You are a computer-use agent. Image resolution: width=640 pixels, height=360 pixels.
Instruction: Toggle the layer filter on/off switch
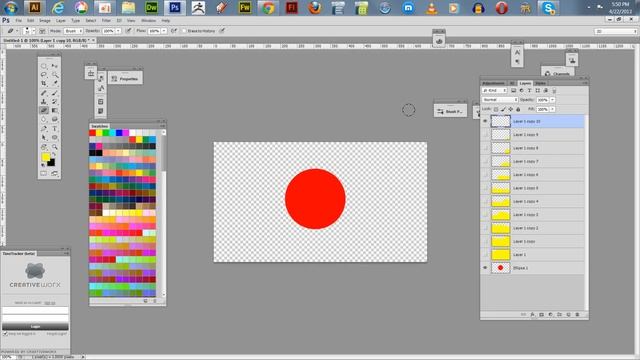pyautogui.click(x=554, y=91)
